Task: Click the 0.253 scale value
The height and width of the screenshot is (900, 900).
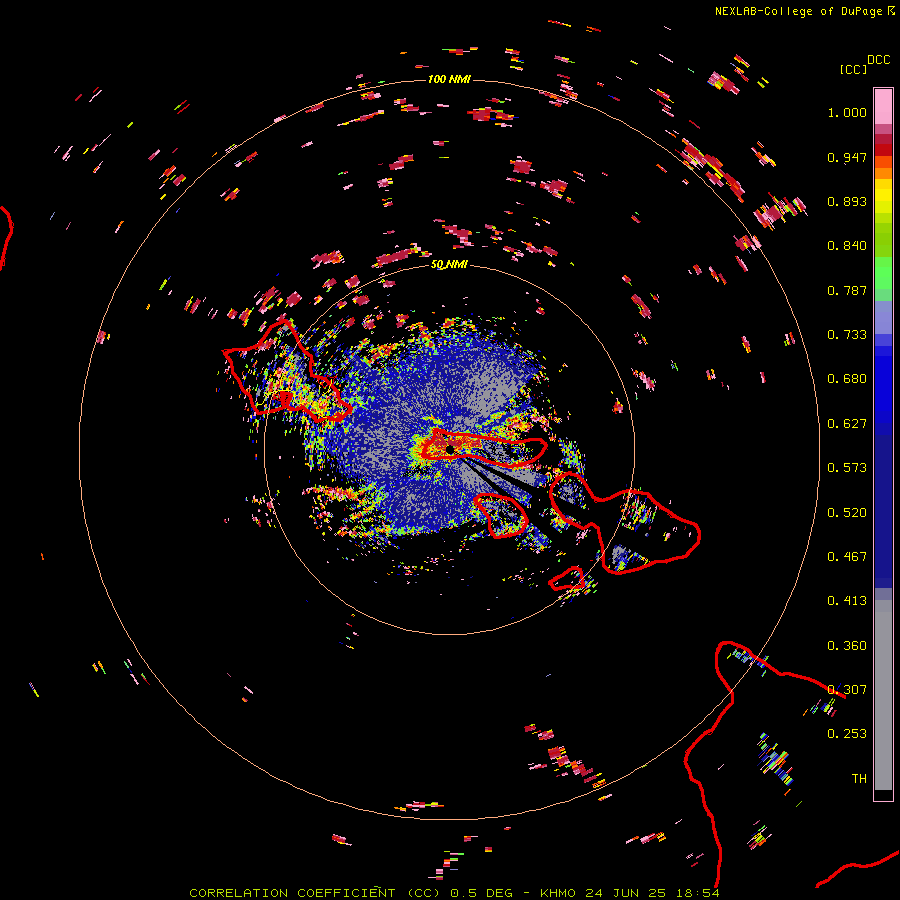Action: coord(847,734)
